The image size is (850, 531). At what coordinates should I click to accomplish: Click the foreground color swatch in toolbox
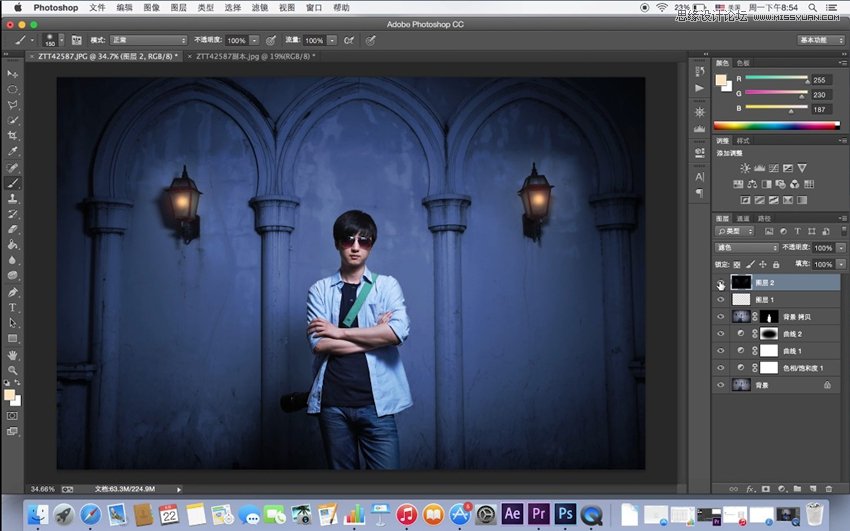pos(9,395)
